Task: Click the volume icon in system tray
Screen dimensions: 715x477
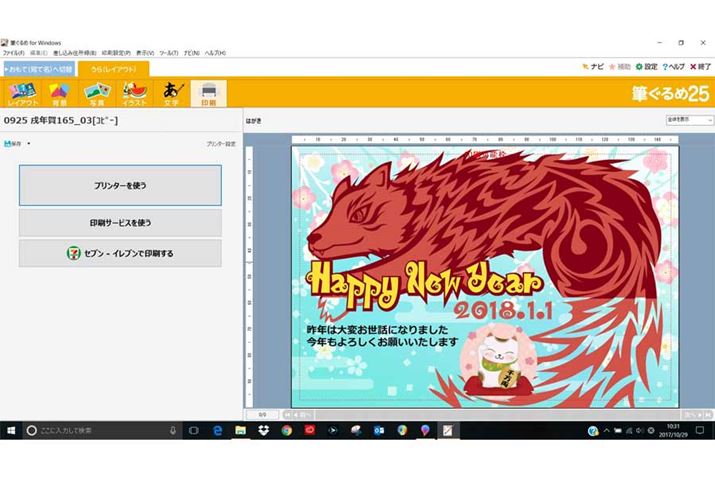Action: click(x=639, y=430)
